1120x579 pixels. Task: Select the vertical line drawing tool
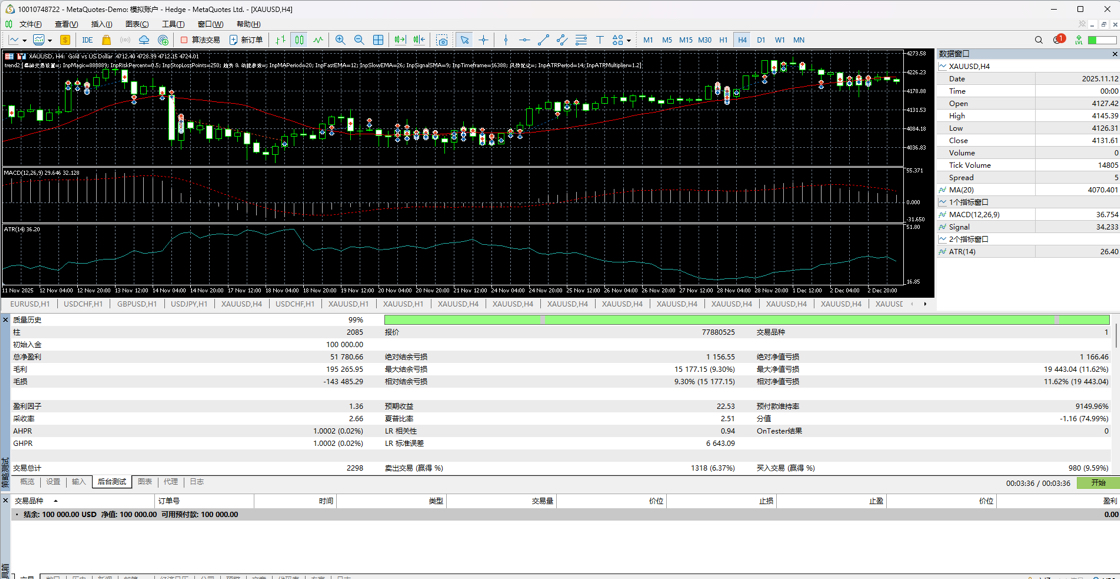pyautogui.click(x=506, y=40)
